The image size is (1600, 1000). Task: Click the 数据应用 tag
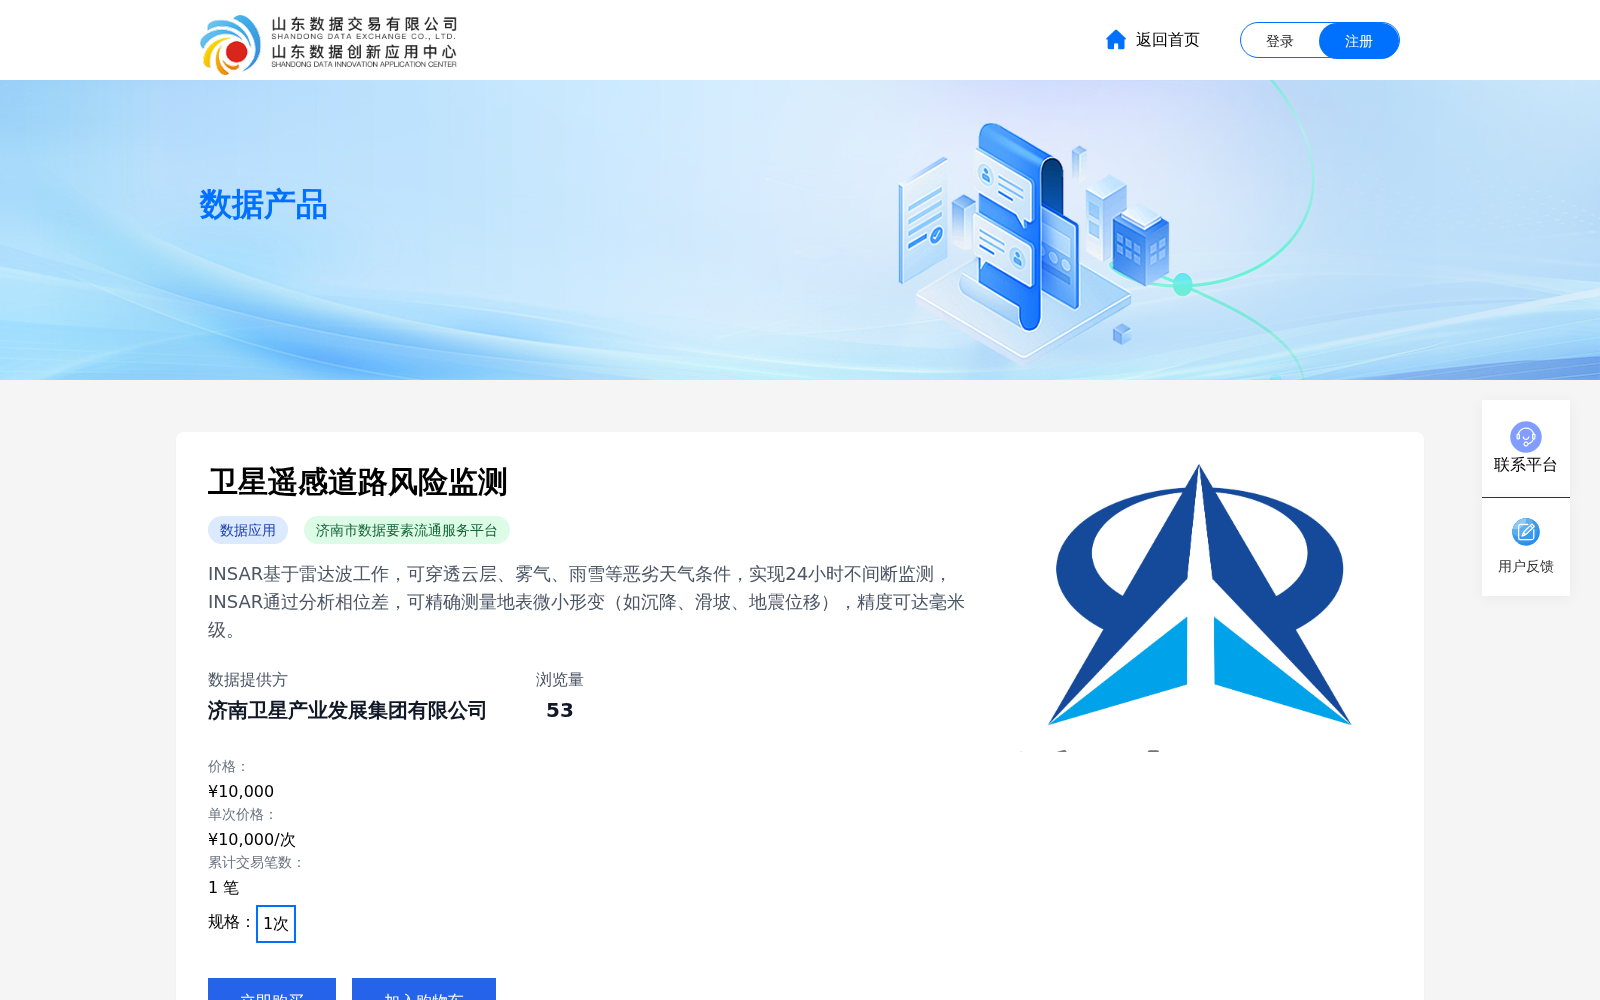click(x=248, y=530)
